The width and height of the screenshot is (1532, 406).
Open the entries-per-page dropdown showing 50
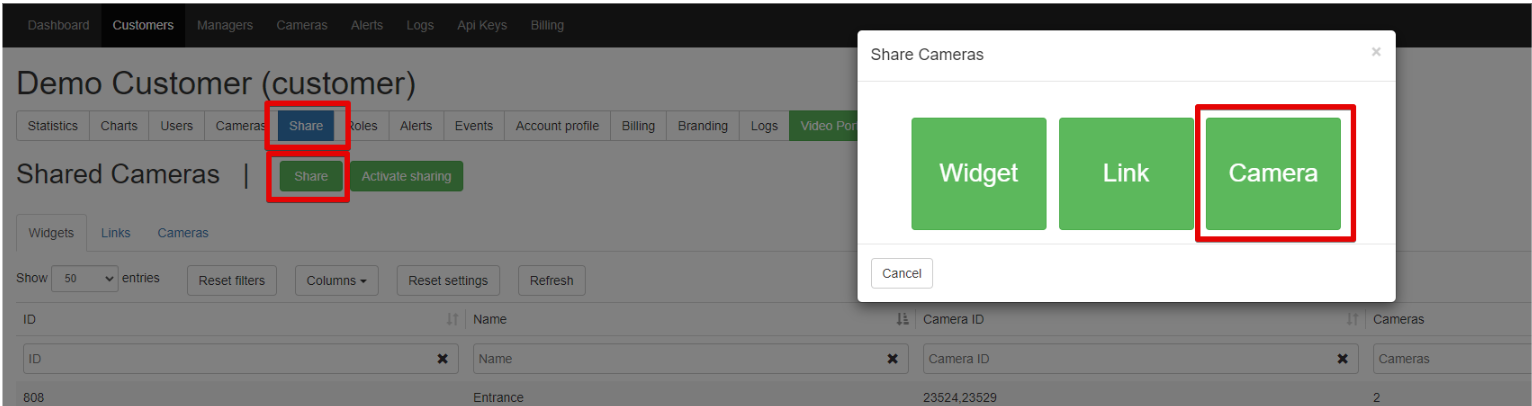click(x=85, y=279)
